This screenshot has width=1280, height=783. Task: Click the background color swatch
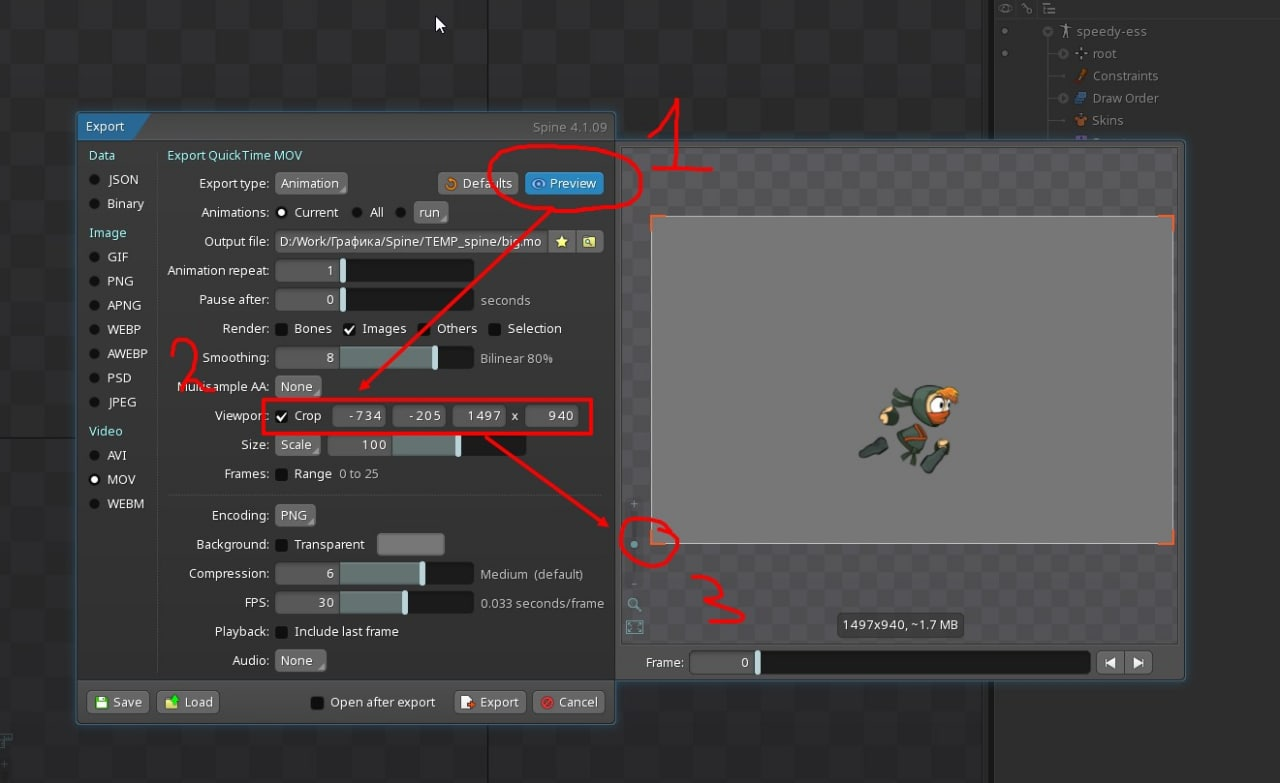[410, 545]
